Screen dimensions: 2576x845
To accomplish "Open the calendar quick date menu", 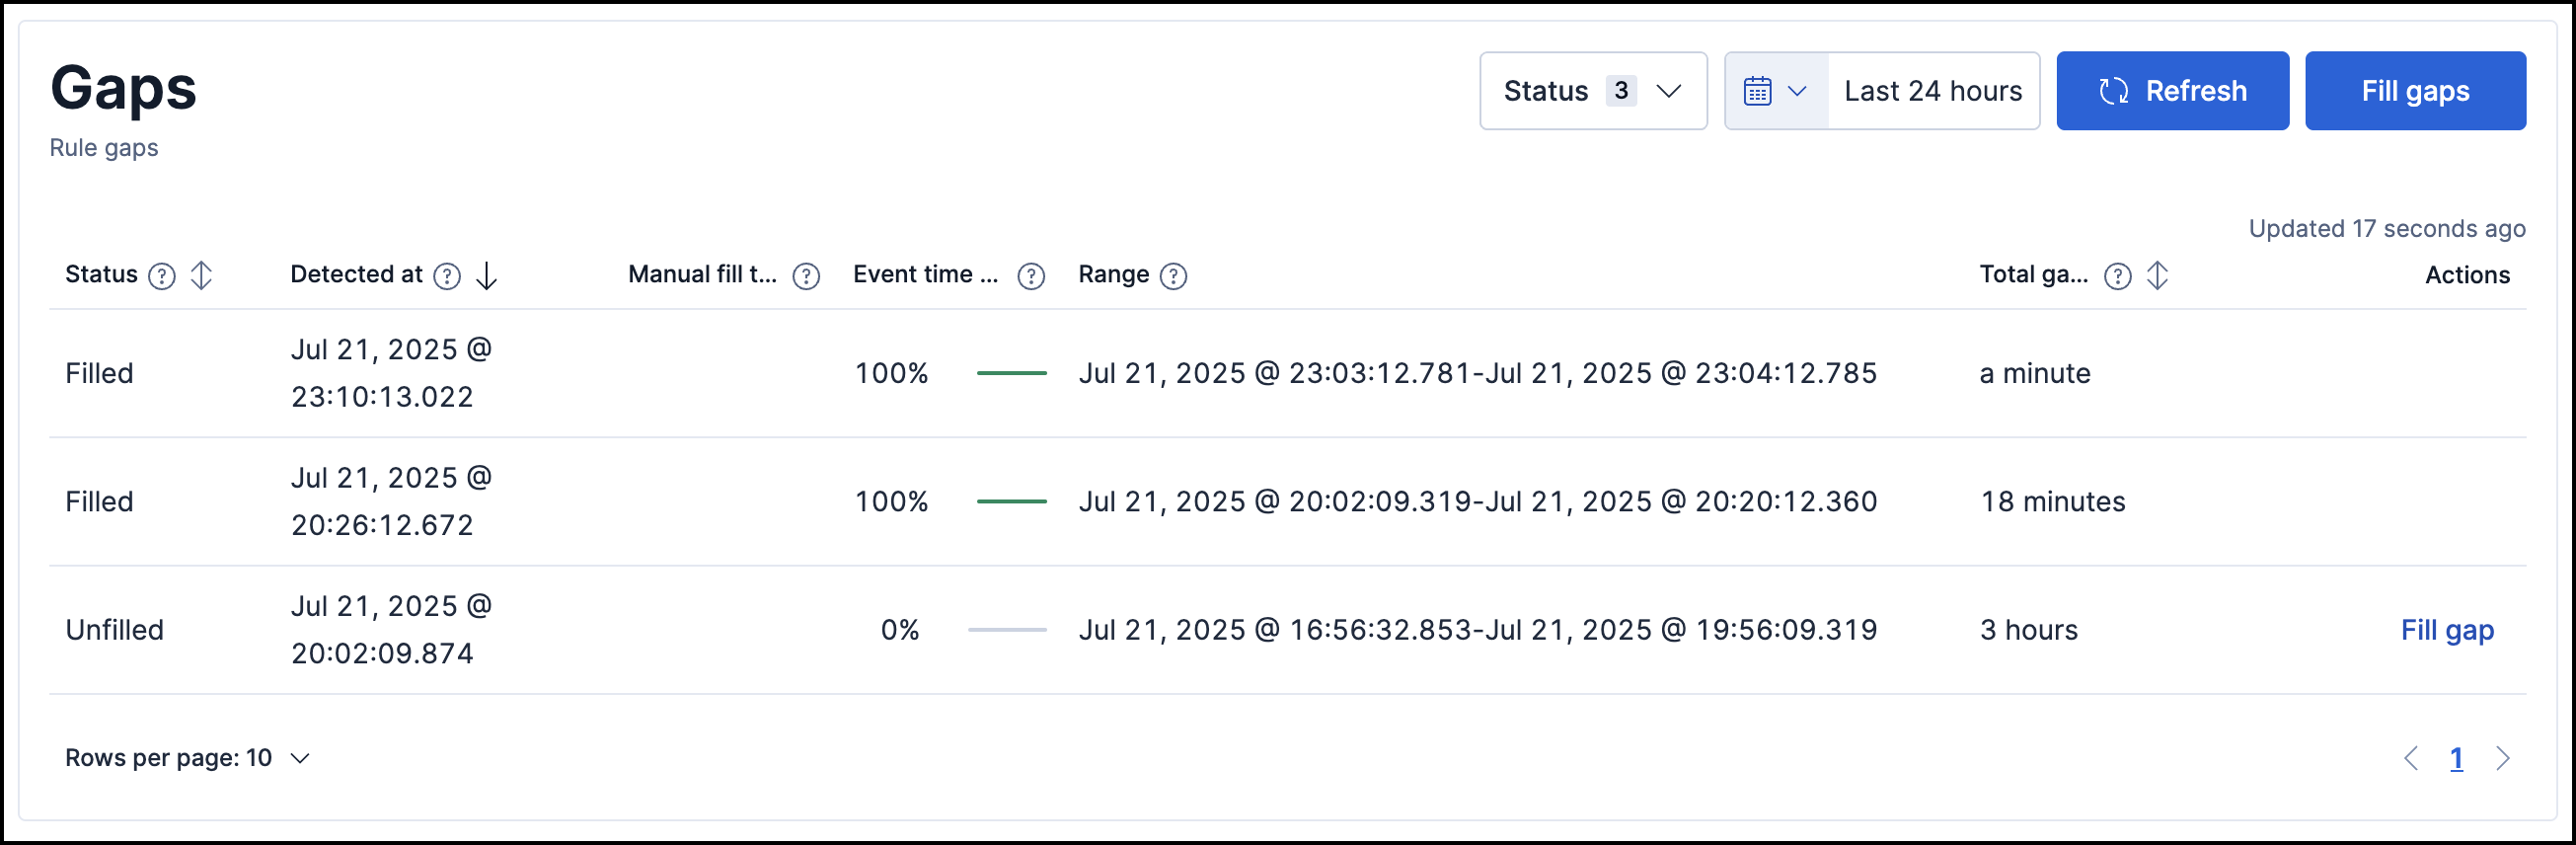I will point(1775,91).
